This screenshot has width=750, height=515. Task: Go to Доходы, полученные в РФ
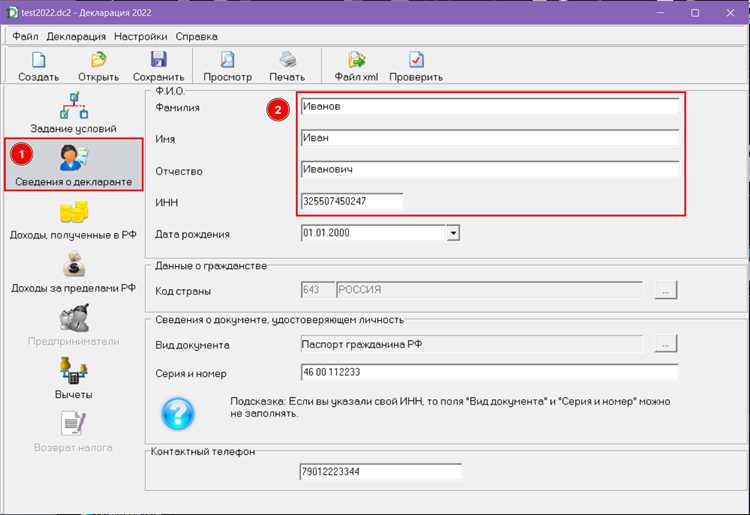(73, 220)
